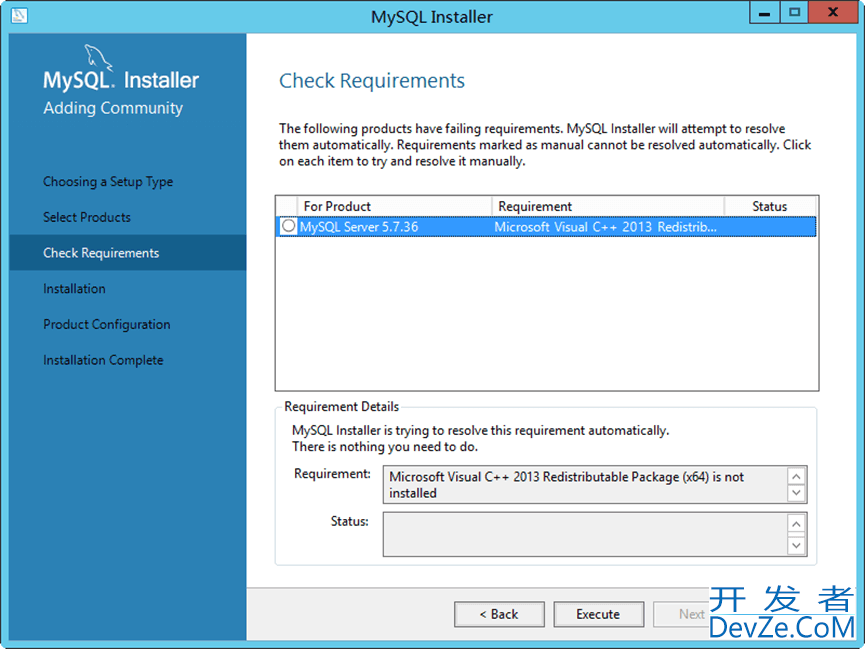This screenshot has height=649, width=865.
Task: Go to Installation step
Action: [74, 289]
